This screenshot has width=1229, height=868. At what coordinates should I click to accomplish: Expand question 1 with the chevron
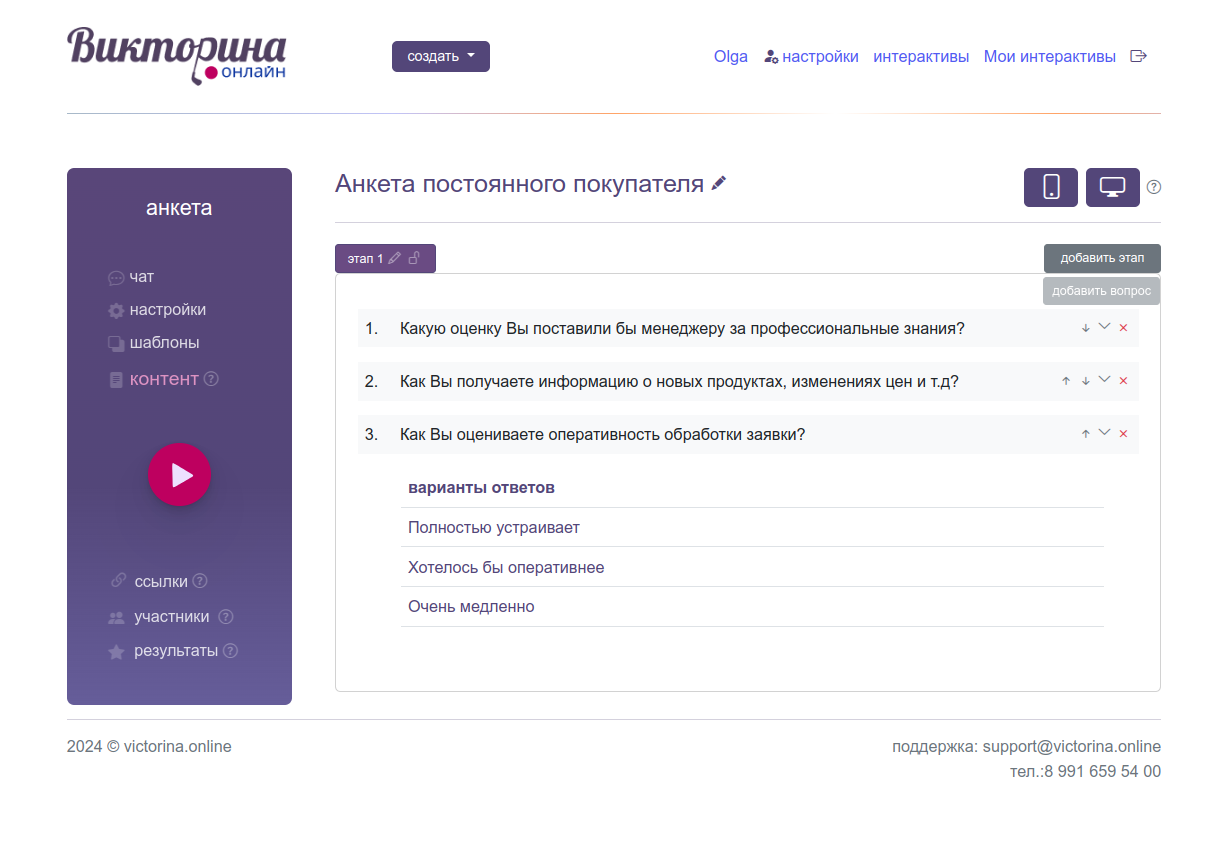pos(1105,327)
